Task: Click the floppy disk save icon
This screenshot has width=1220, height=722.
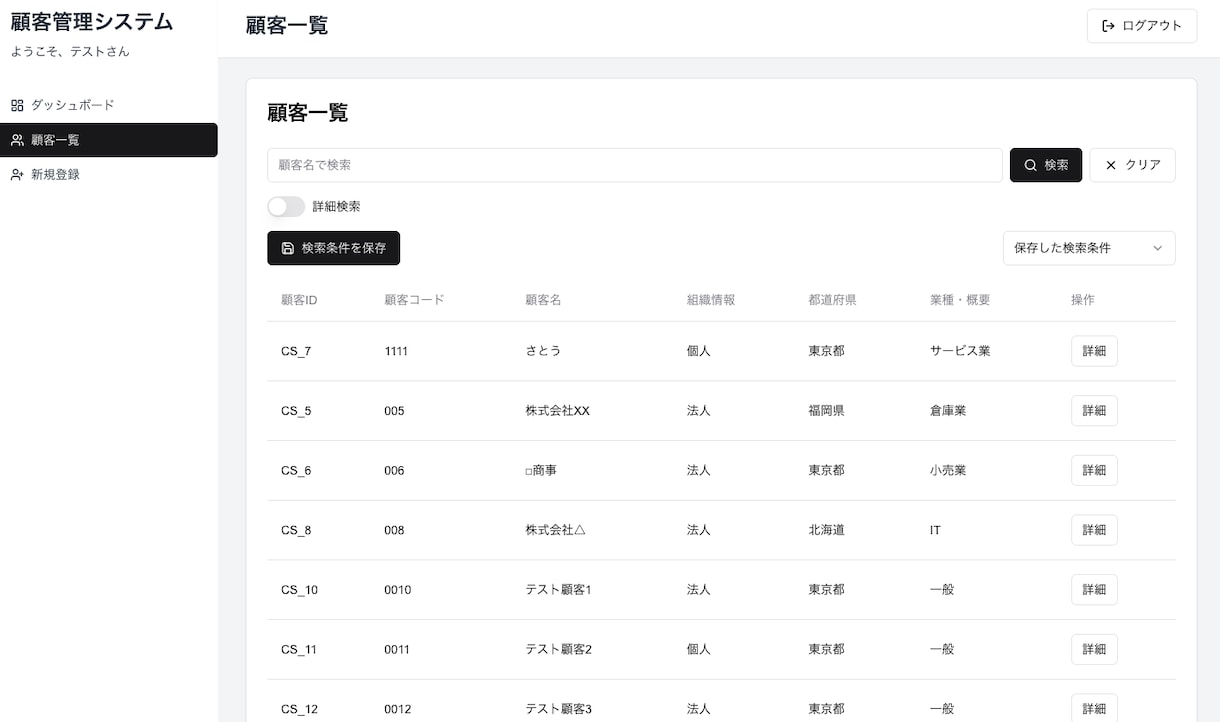Action: coord(288,248)
